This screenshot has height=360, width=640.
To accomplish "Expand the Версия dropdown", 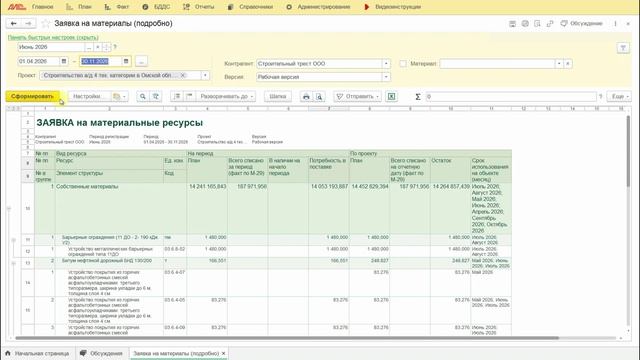I will (x=386, y=77).
